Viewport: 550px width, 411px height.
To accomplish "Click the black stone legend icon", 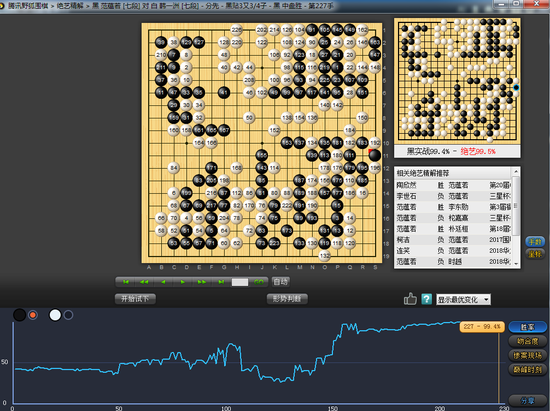I will 20,315.
